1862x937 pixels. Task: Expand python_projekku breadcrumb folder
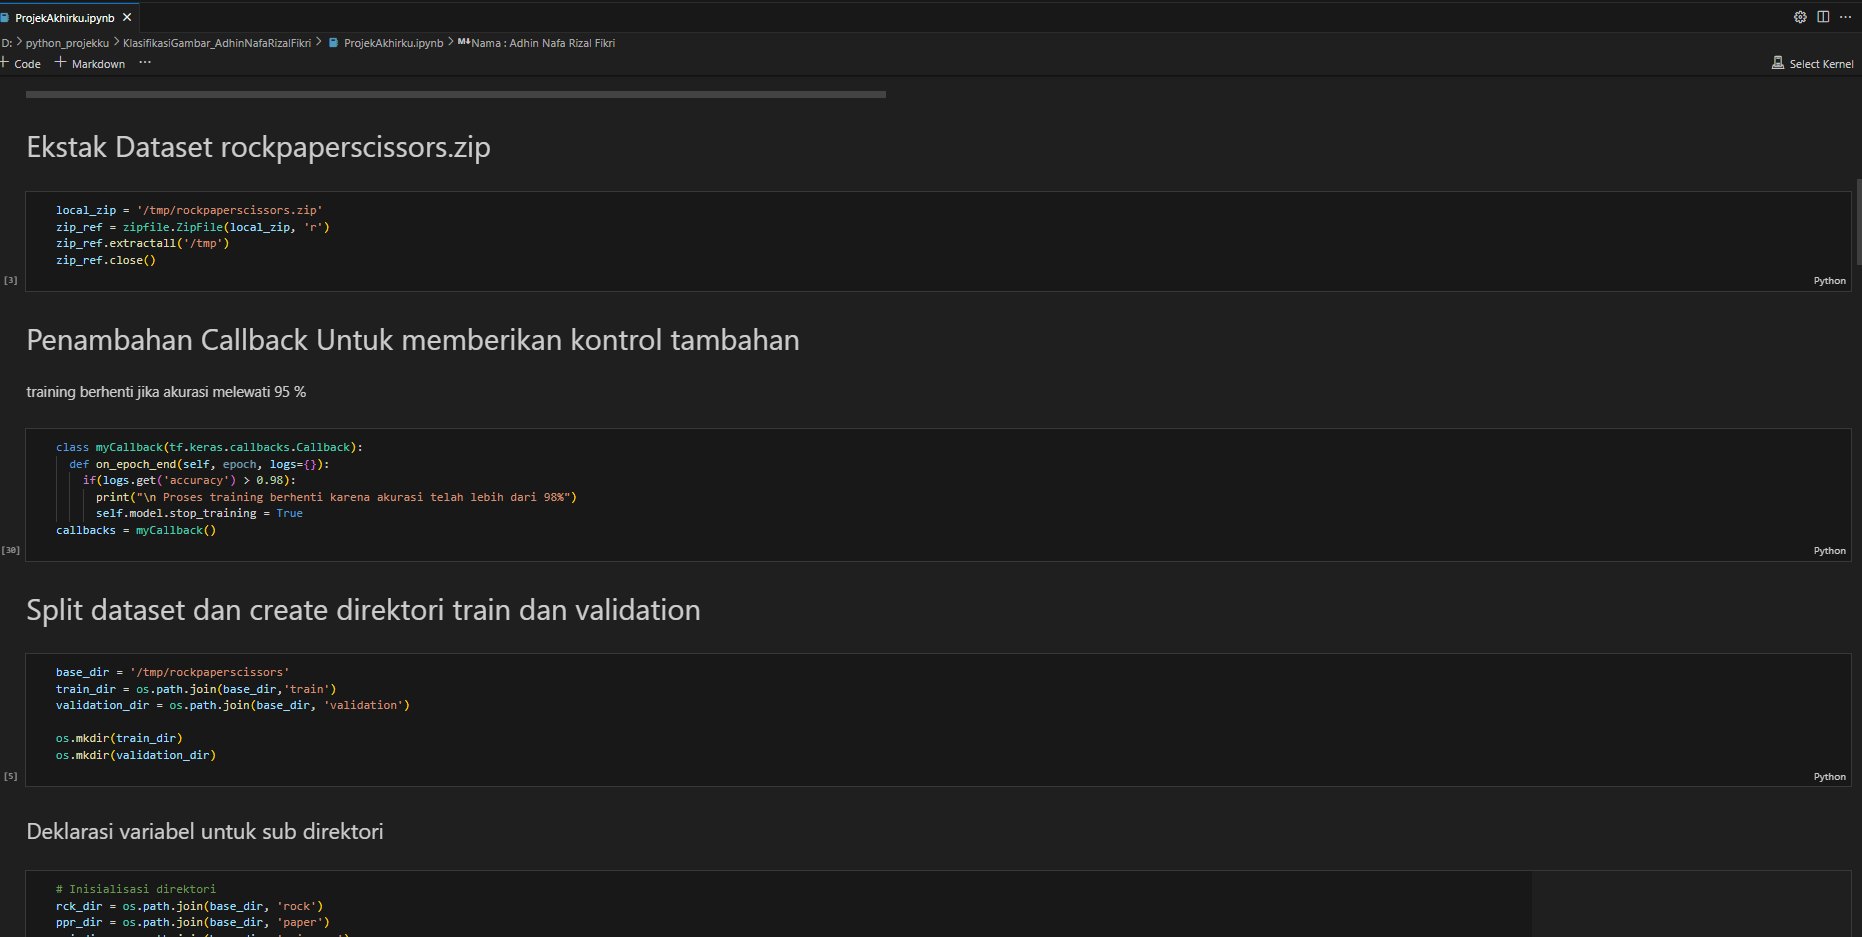67,43
